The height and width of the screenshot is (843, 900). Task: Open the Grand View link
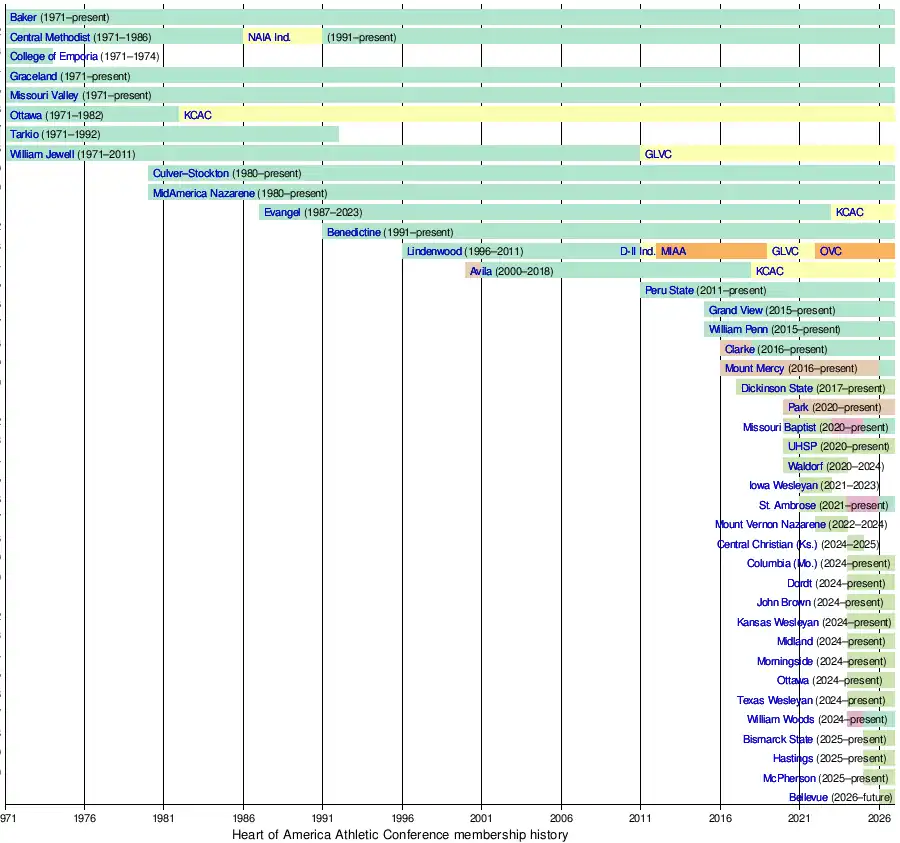click(x=736, y=310)
